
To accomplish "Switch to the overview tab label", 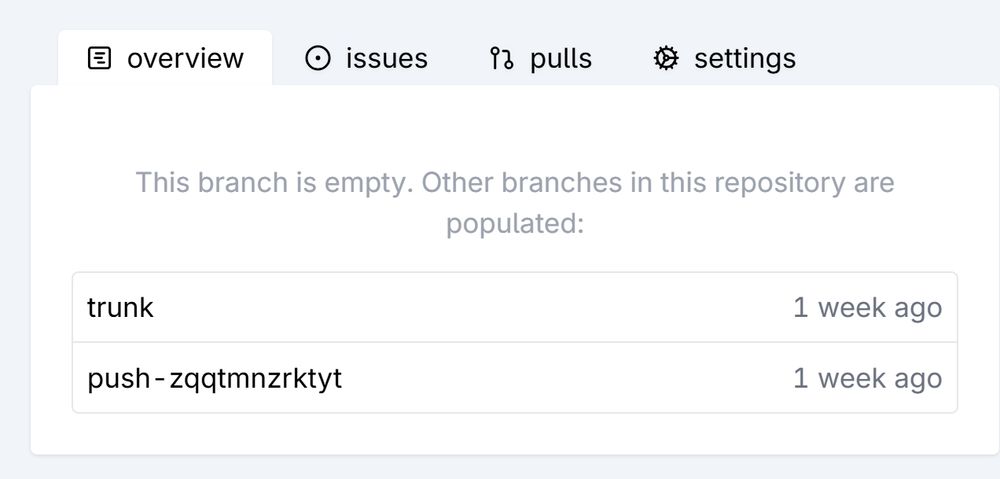I will click(x=185, y=58).
